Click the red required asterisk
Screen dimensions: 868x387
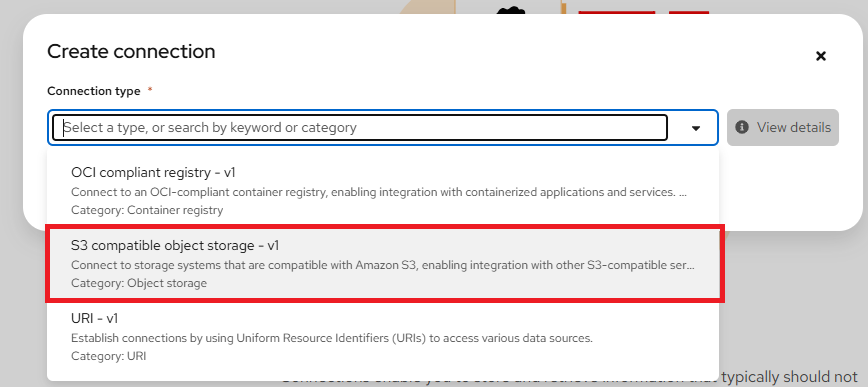[149, 89]
